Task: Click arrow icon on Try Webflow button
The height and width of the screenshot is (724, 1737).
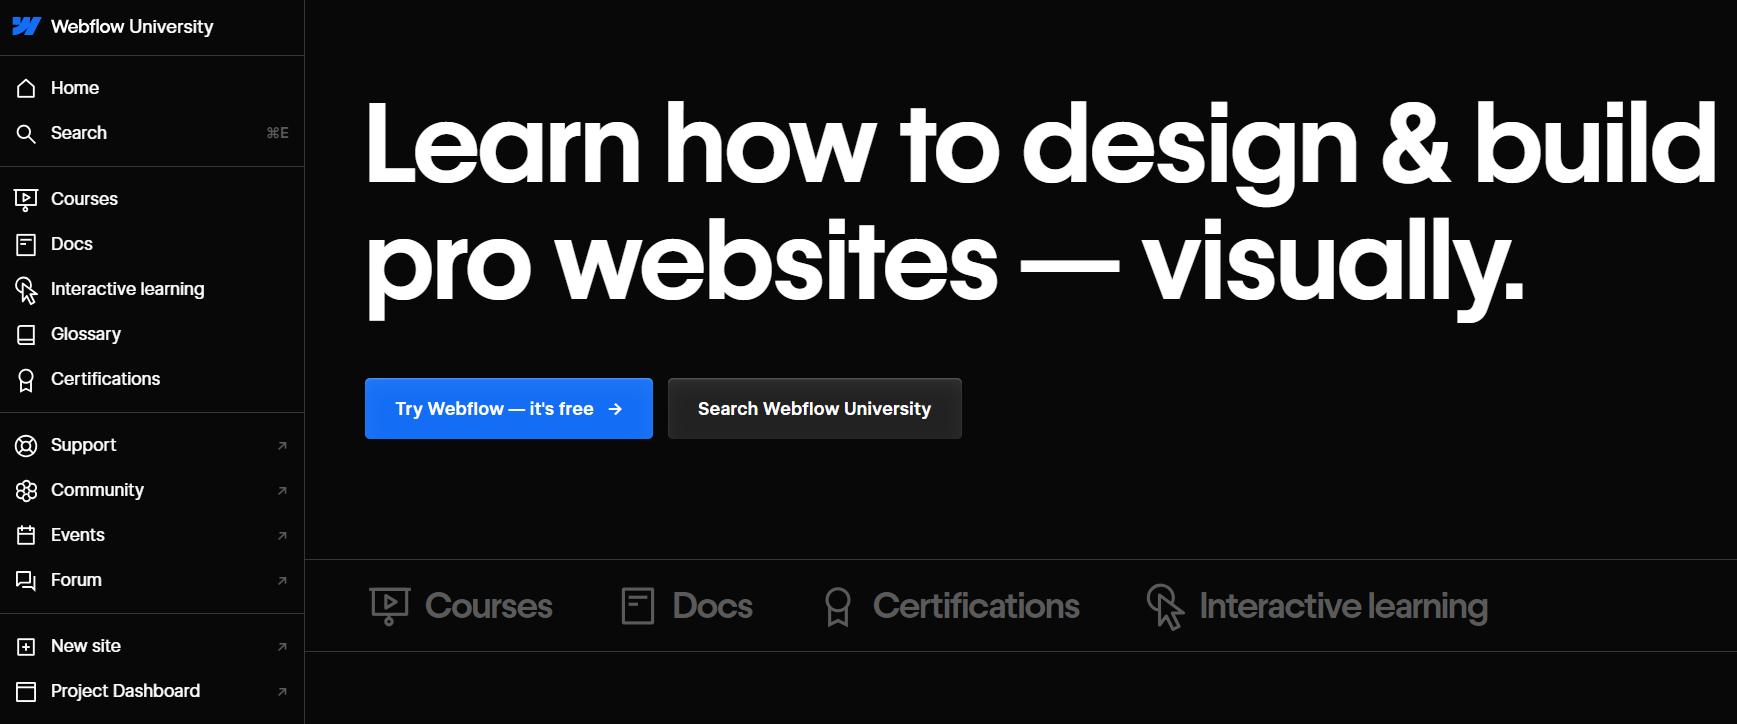Action: coord(616,409)
